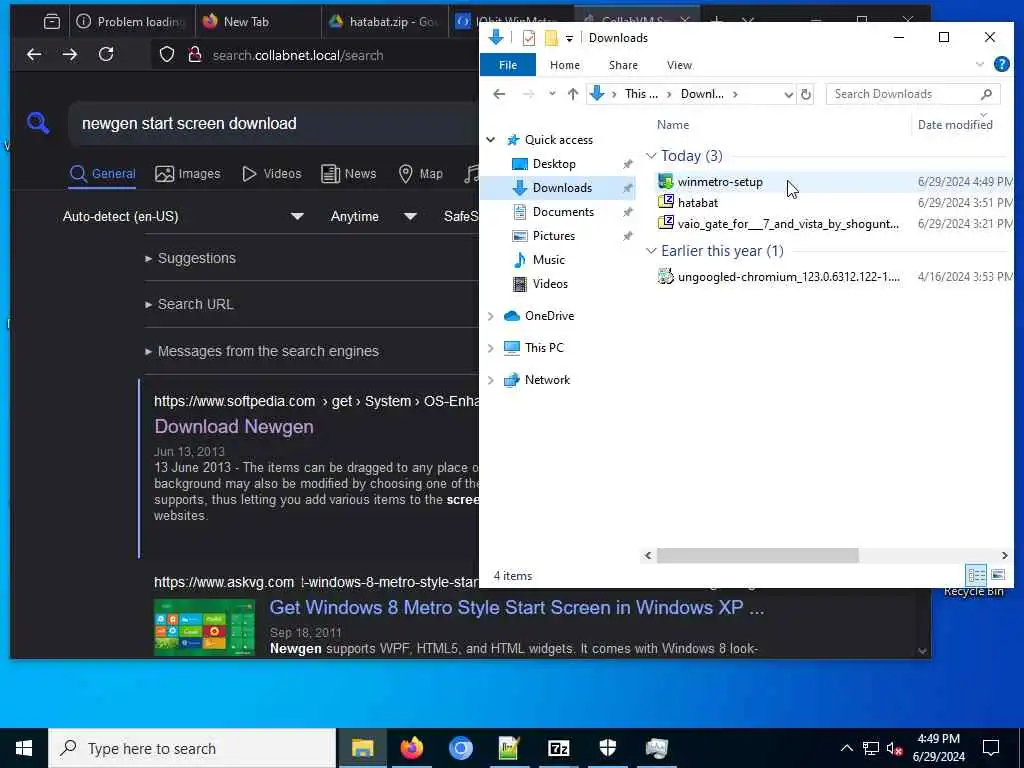1024x768 pixels.
Task: Open Music folder in navigation pane
Action: point(549,260)
